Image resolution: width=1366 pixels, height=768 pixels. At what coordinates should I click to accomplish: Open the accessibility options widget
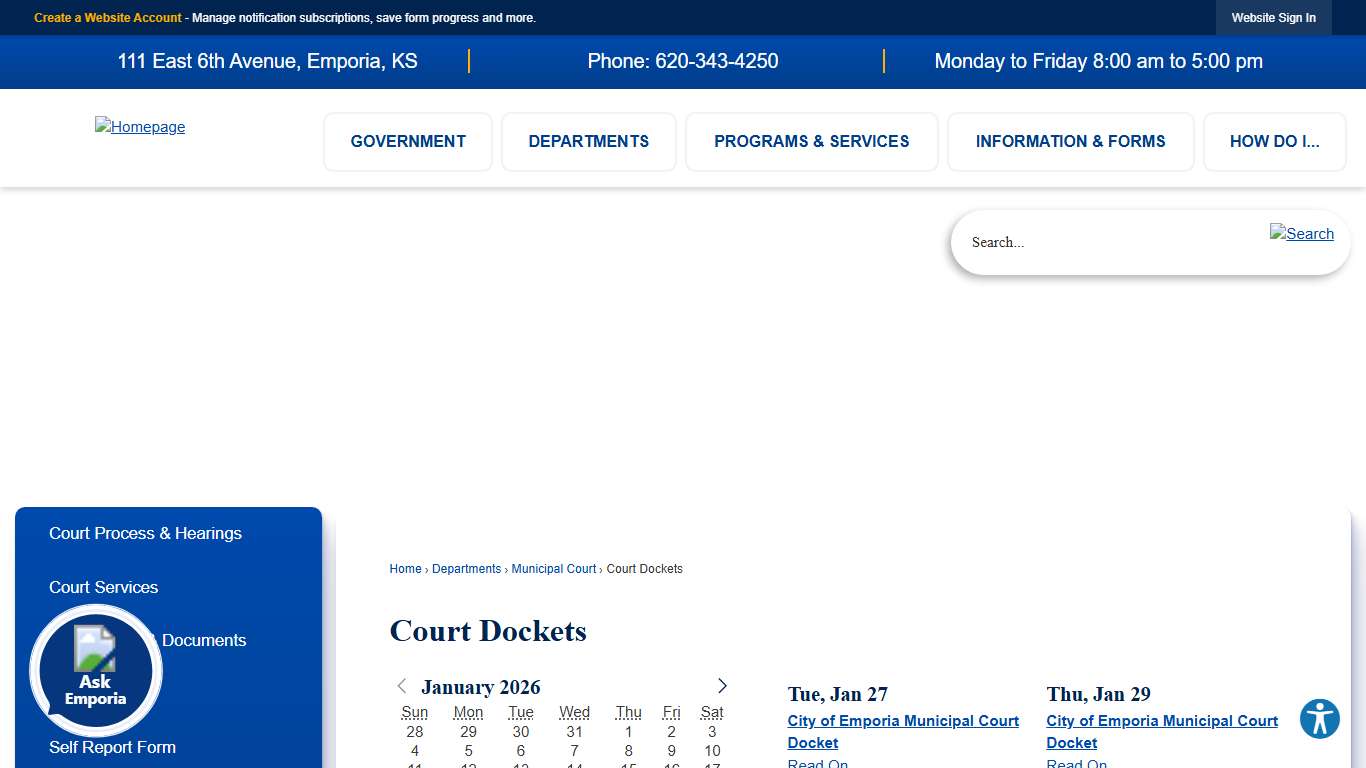click(1319, 719)
